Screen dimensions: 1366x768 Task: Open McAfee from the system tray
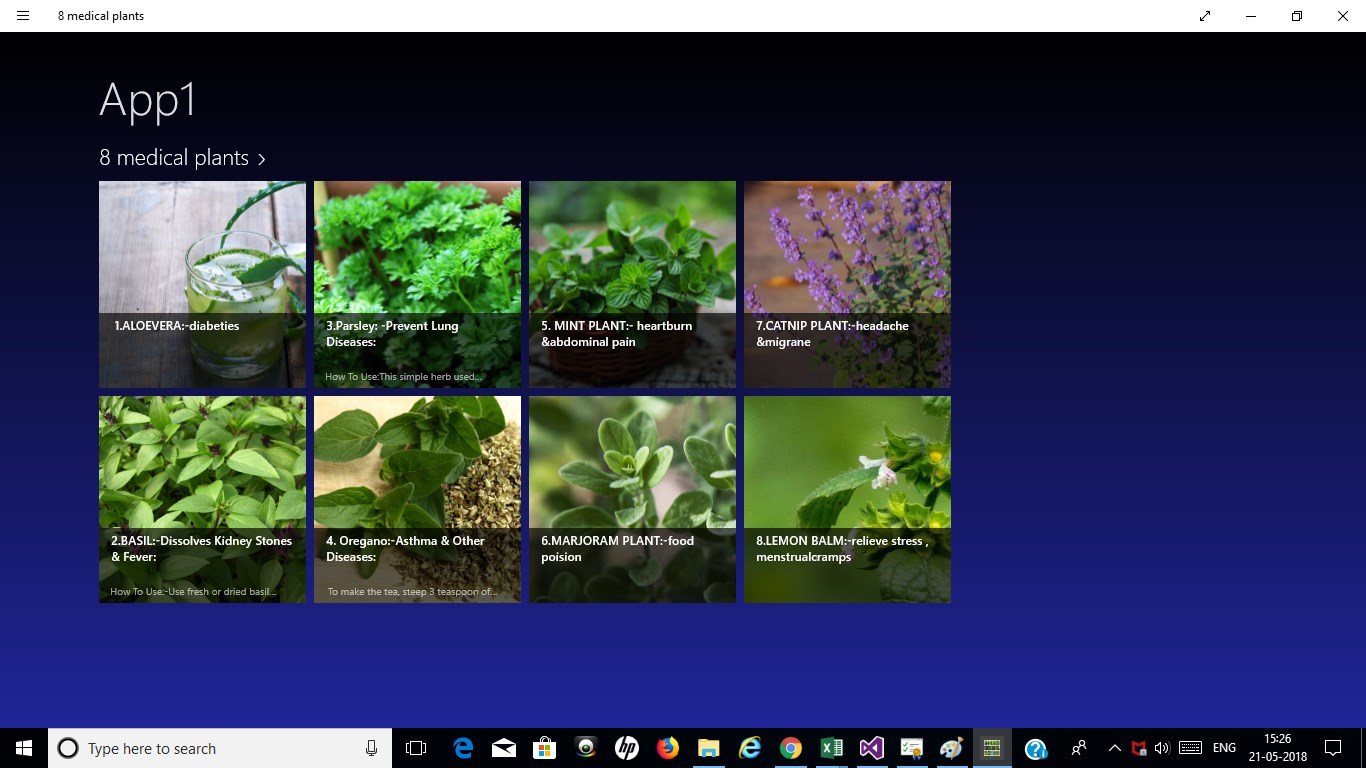[x=1139, y=747]
